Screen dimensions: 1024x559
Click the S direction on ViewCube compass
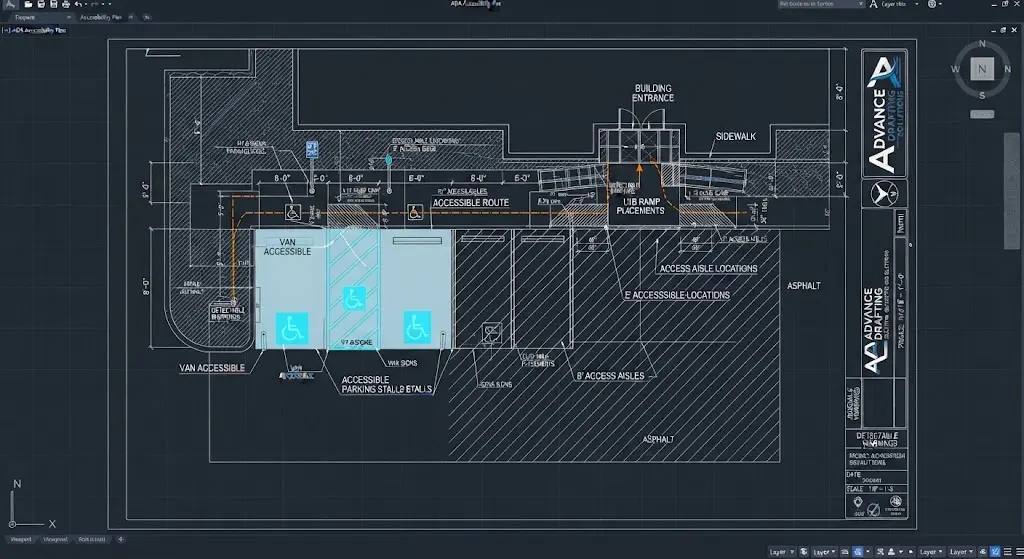tap(982, 95)
